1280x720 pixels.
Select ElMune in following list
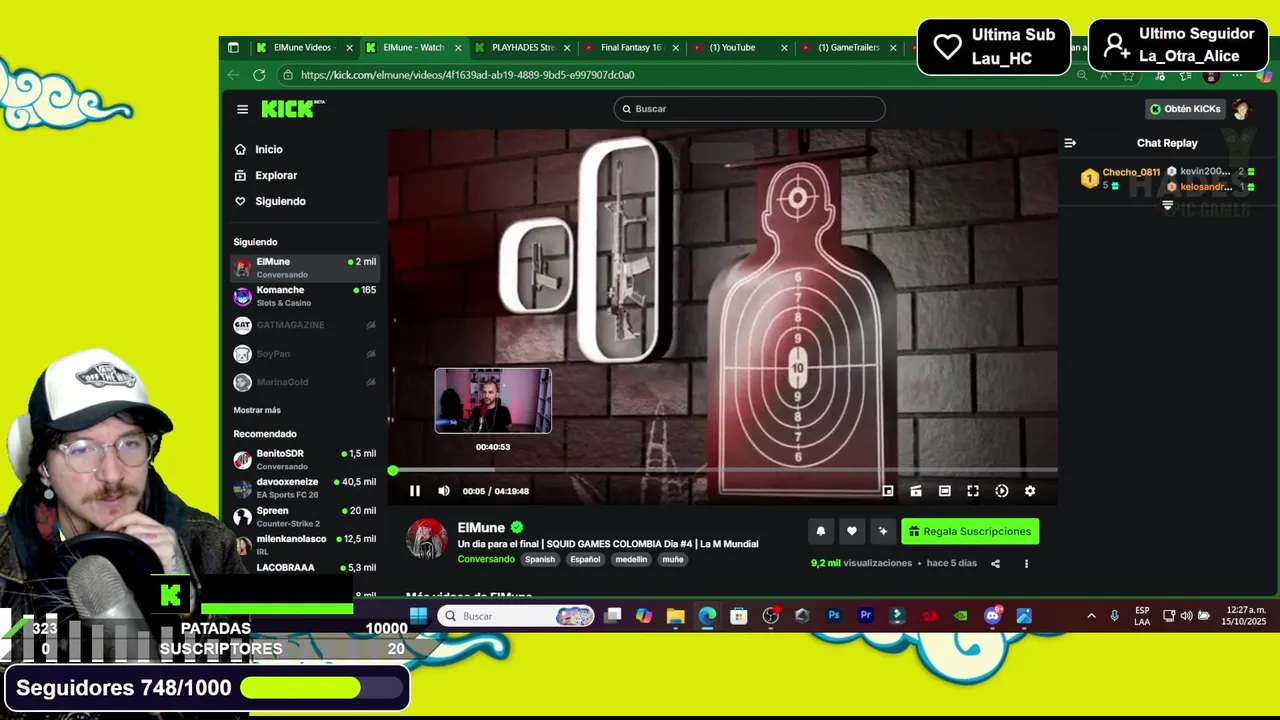point(305,268)
